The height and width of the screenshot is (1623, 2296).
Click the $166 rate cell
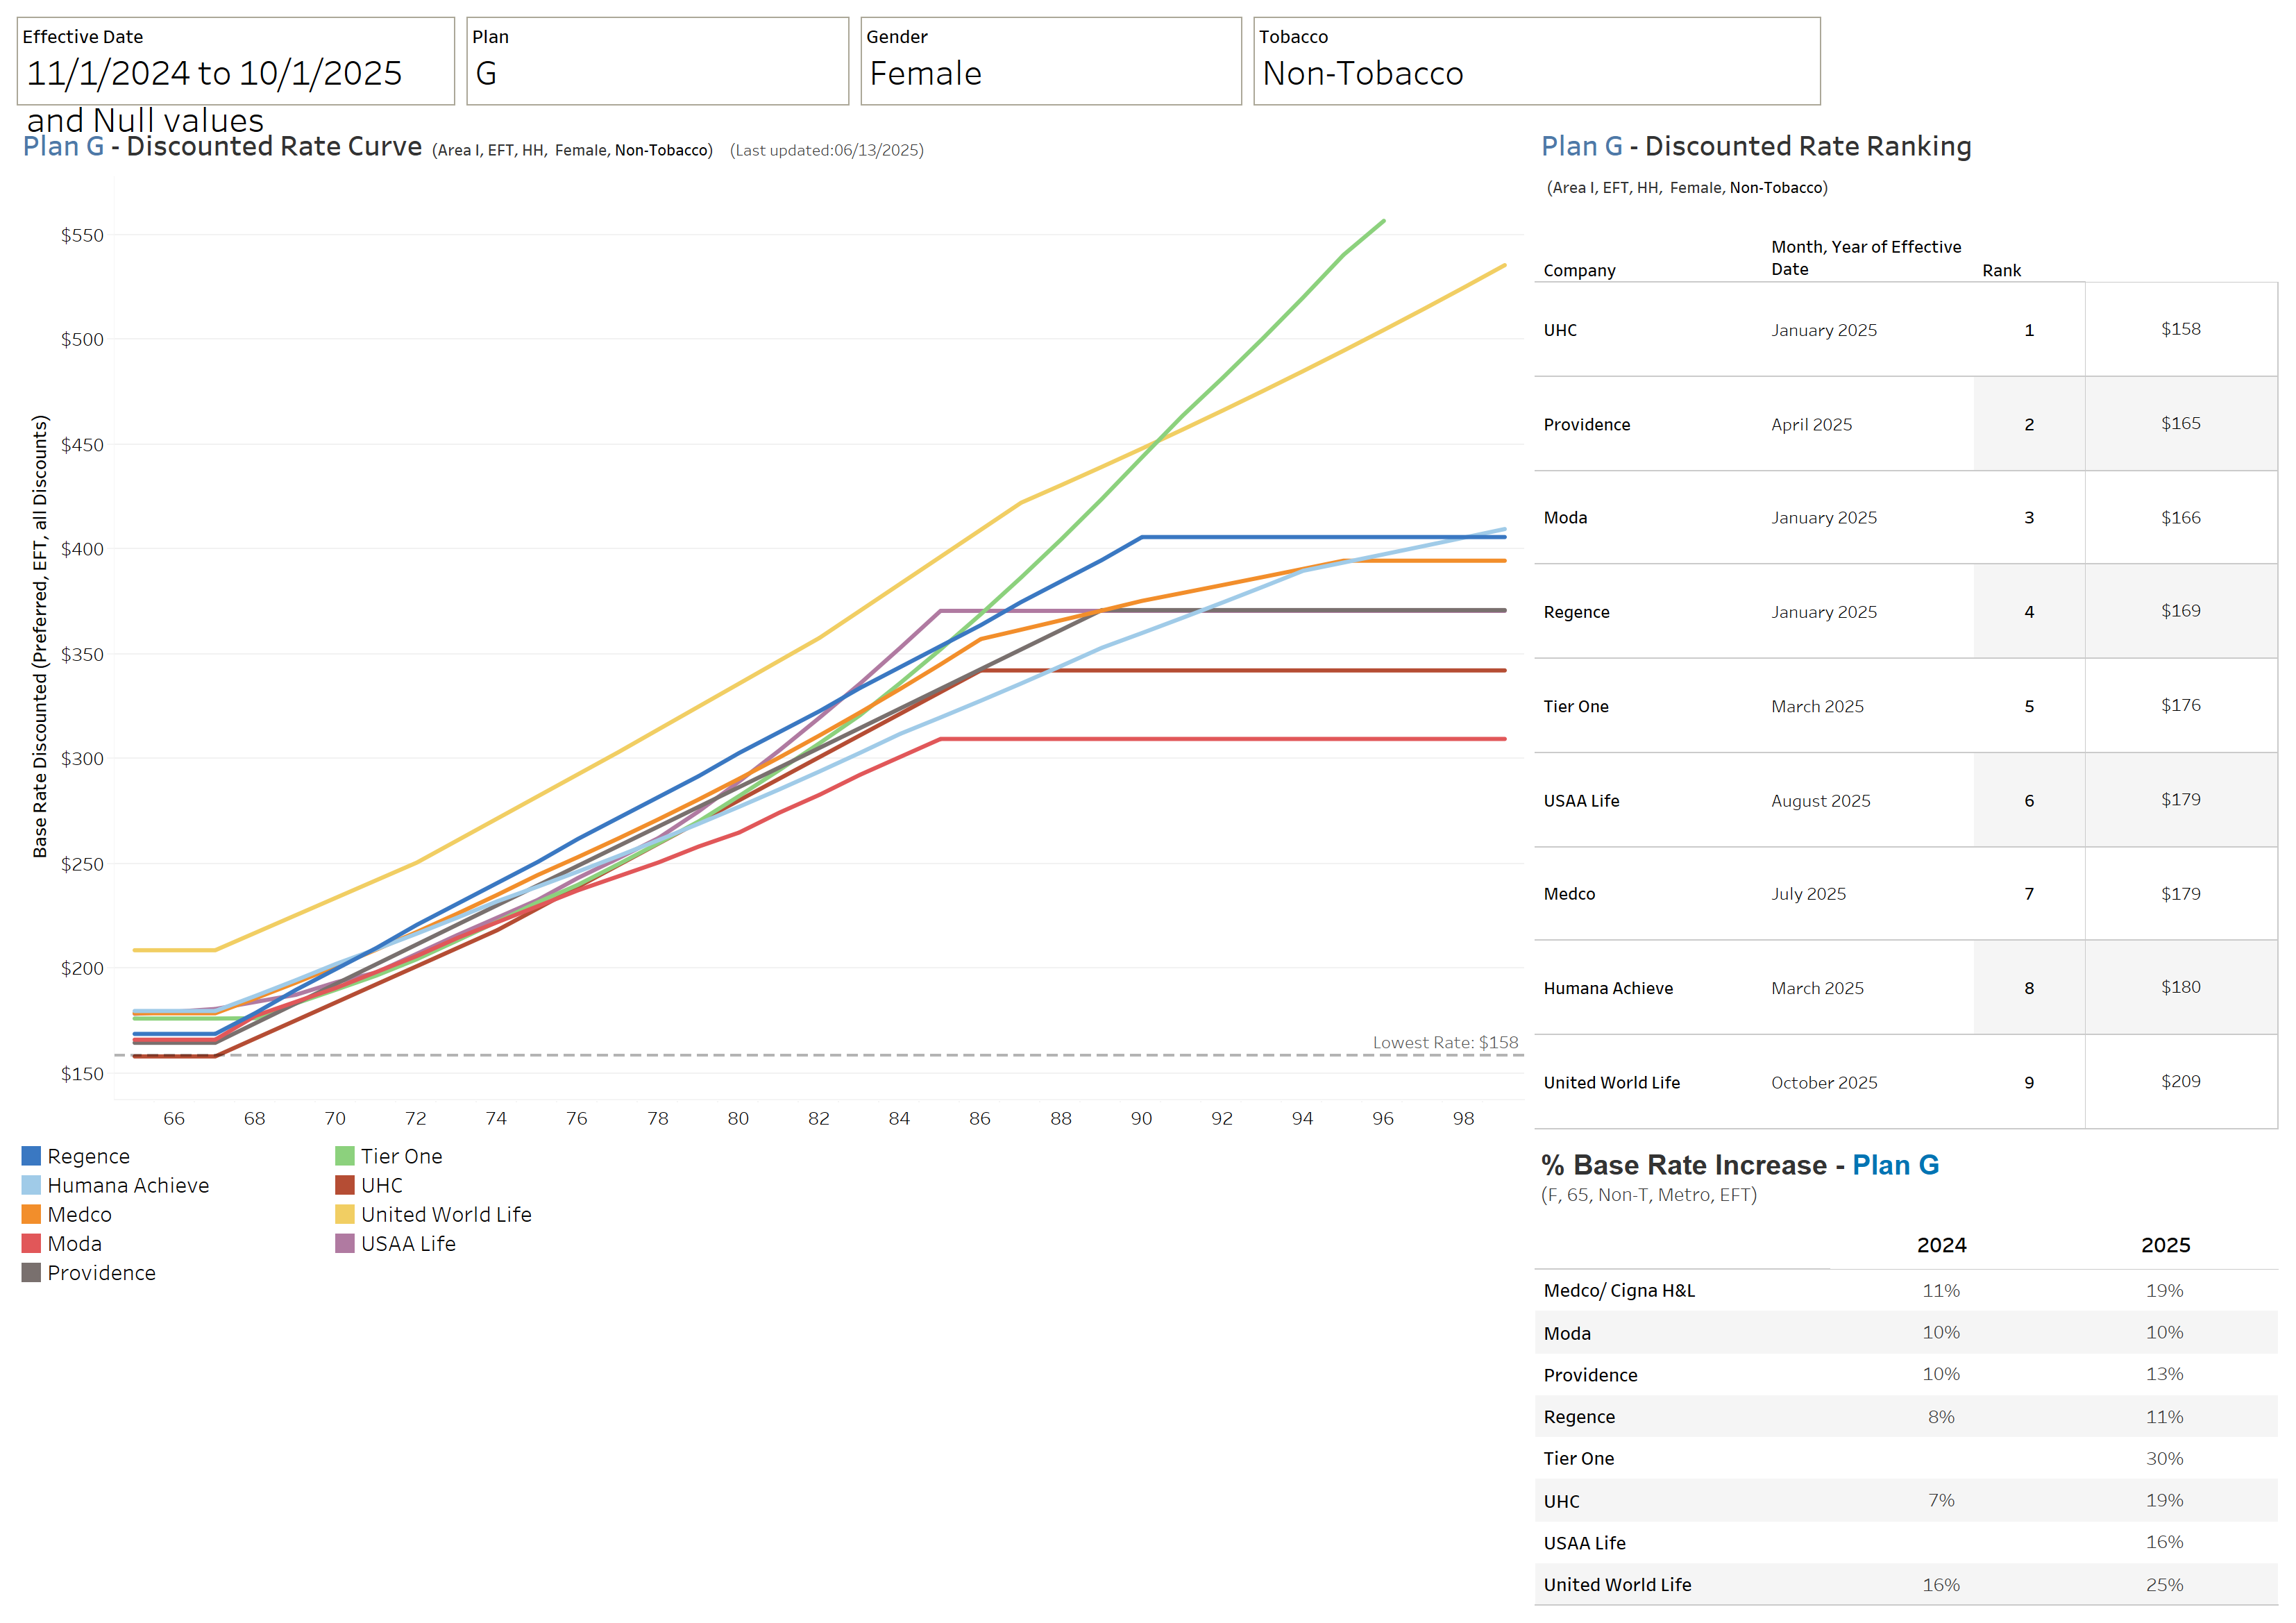point(2180,517)
